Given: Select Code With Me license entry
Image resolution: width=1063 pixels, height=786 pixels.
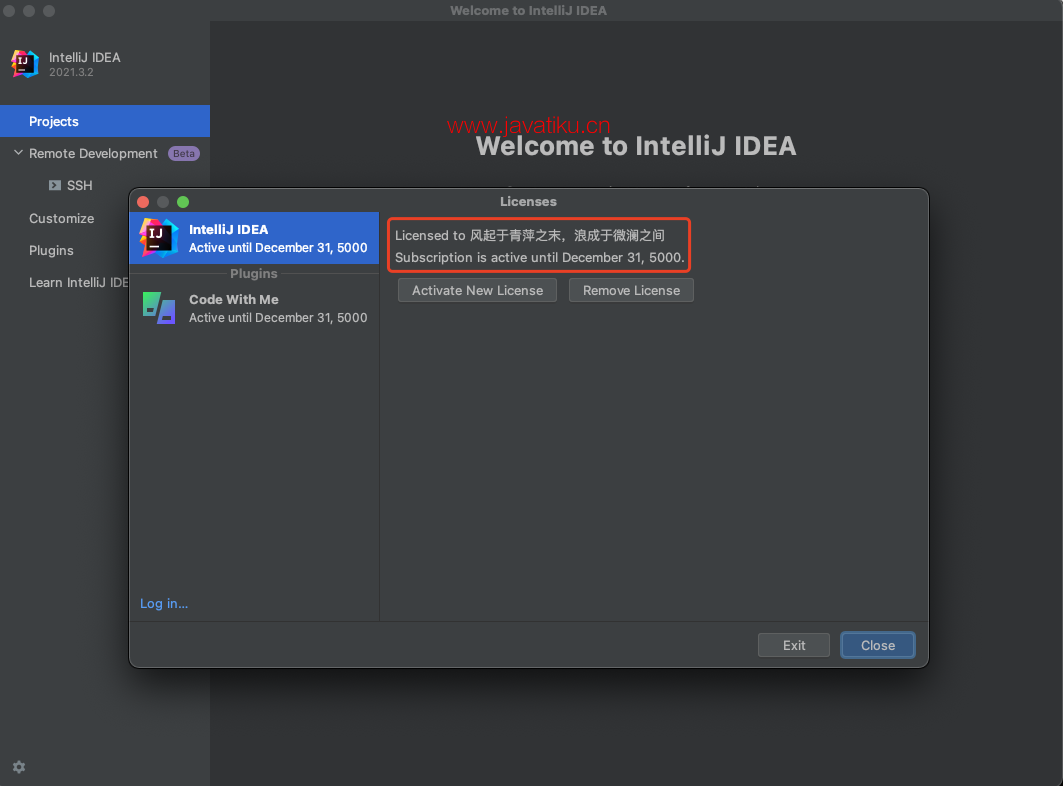Looking at the screenshot, I should [x=254, y=308].
